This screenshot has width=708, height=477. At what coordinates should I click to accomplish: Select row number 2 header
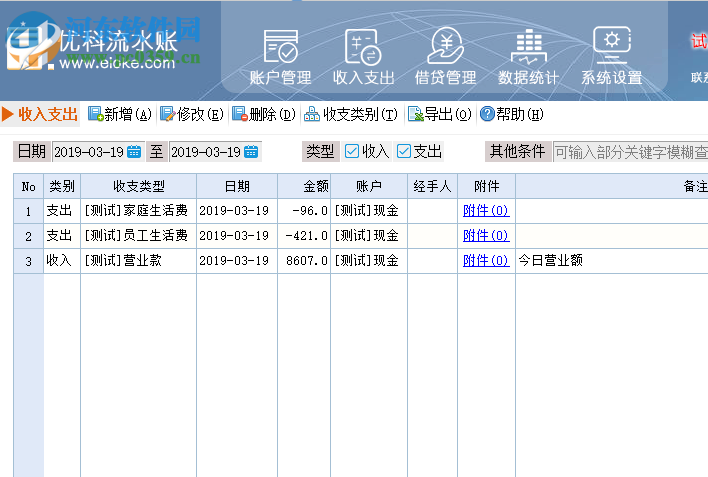coord(28,236)
